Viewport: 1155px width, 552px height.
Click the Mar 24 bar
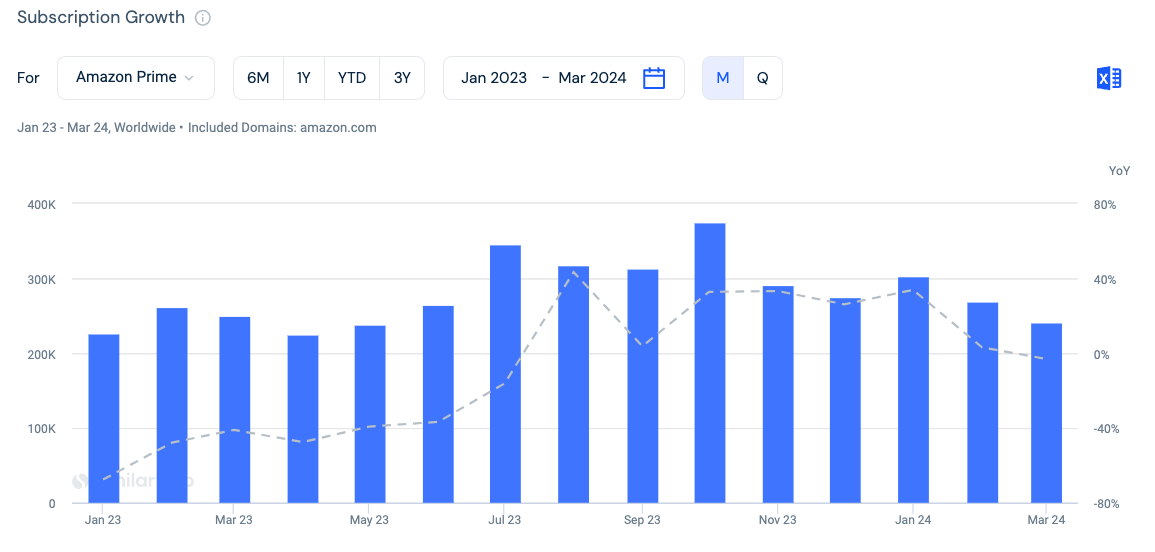coord(1047,413)
